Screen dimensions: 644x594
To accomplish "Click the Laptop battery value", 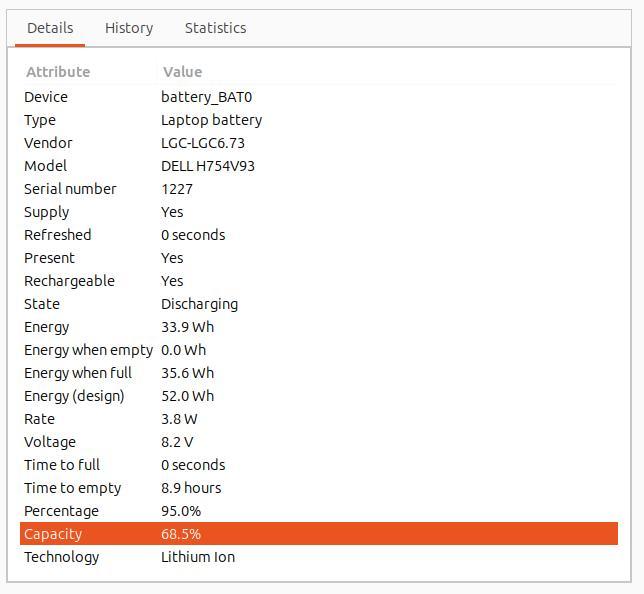I will pos(211,120).
